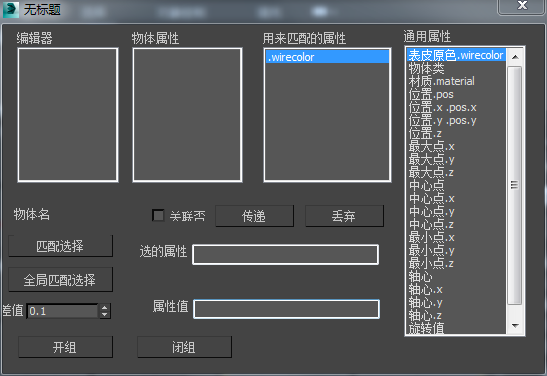The height and width of the screenshot is (376, 547).
Task: Select 最大点.z list entry
Action: [x=456, y=172]
